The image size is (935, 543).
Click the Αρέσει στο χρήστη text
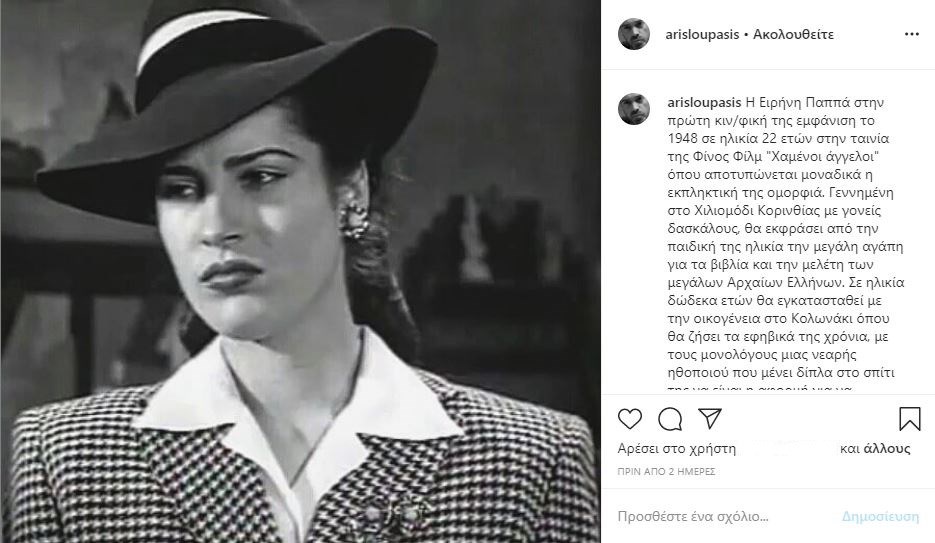(x=677, y=449)
